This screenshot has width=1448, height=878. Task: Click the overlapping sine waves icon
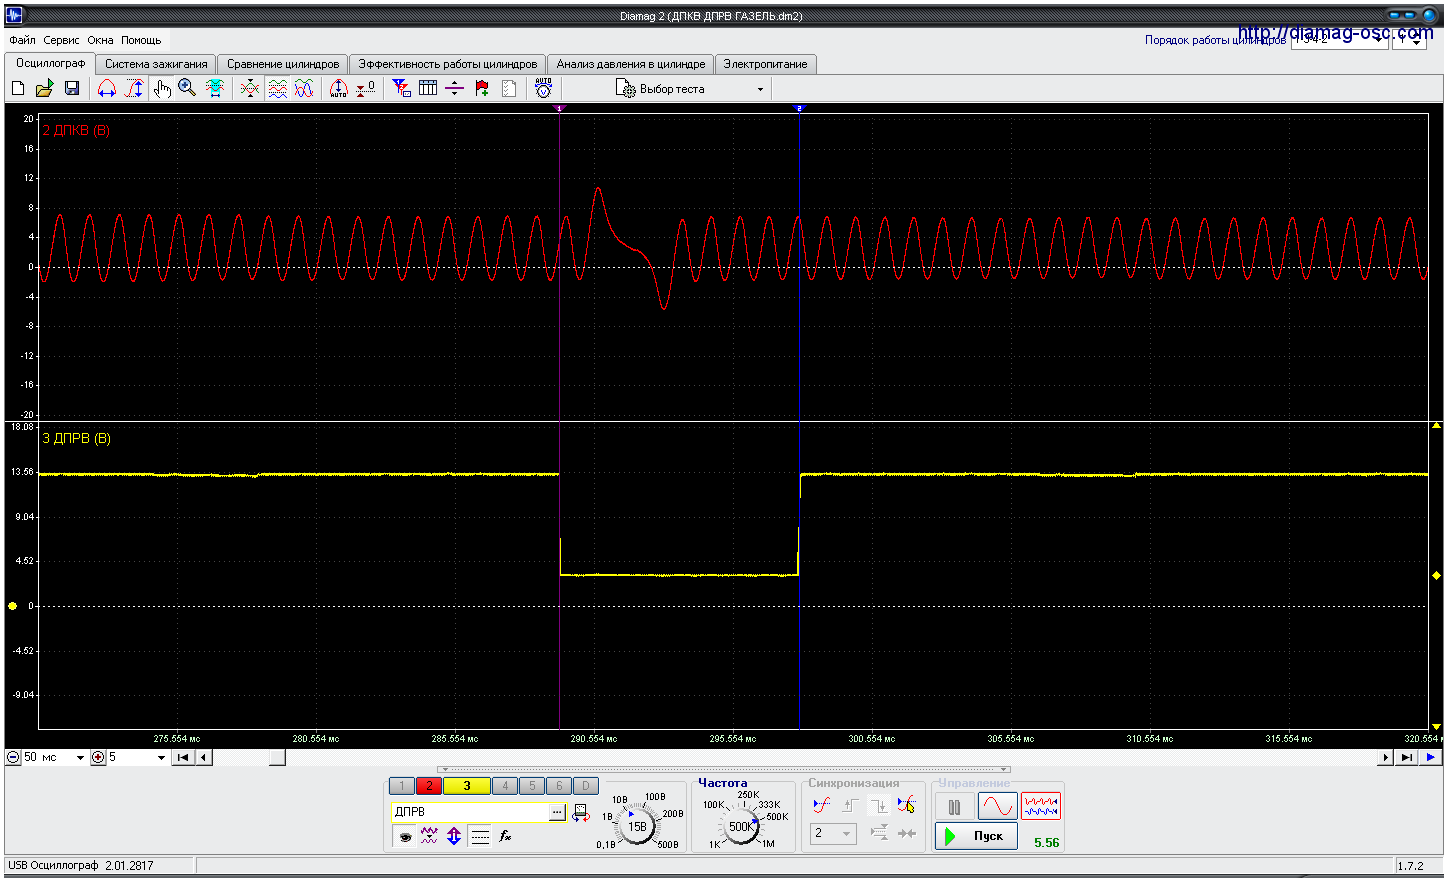click(x=304, y=88)
